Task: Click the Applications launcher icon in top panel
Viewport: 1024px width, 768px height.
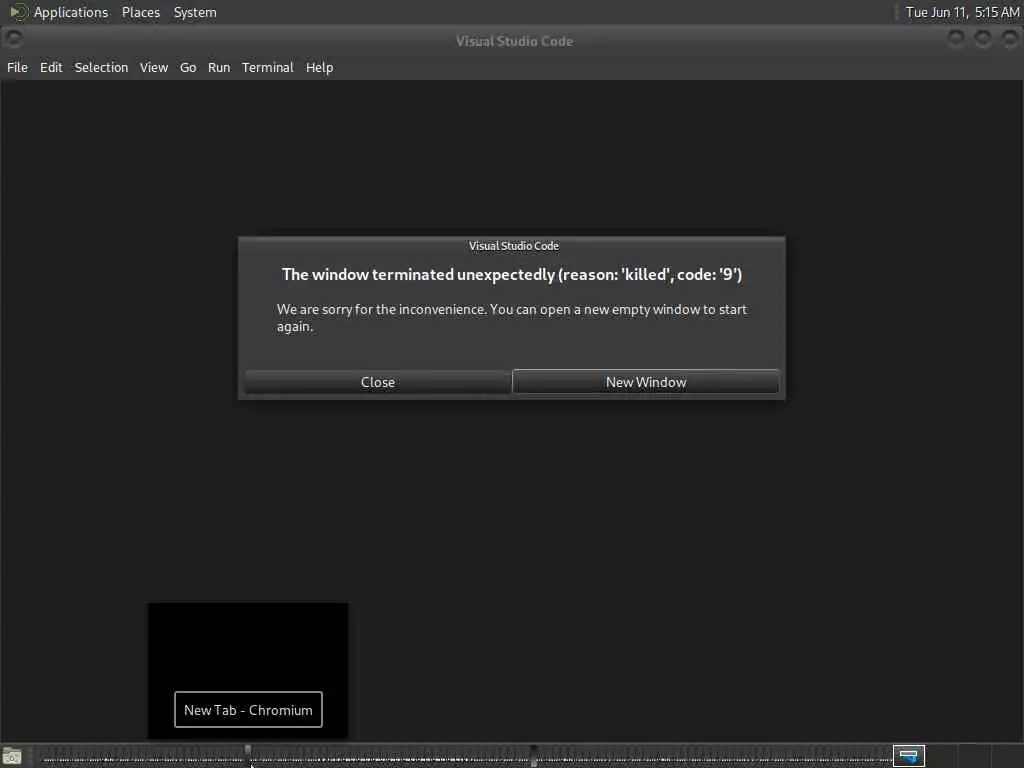Action: click(x=18, y=12)
